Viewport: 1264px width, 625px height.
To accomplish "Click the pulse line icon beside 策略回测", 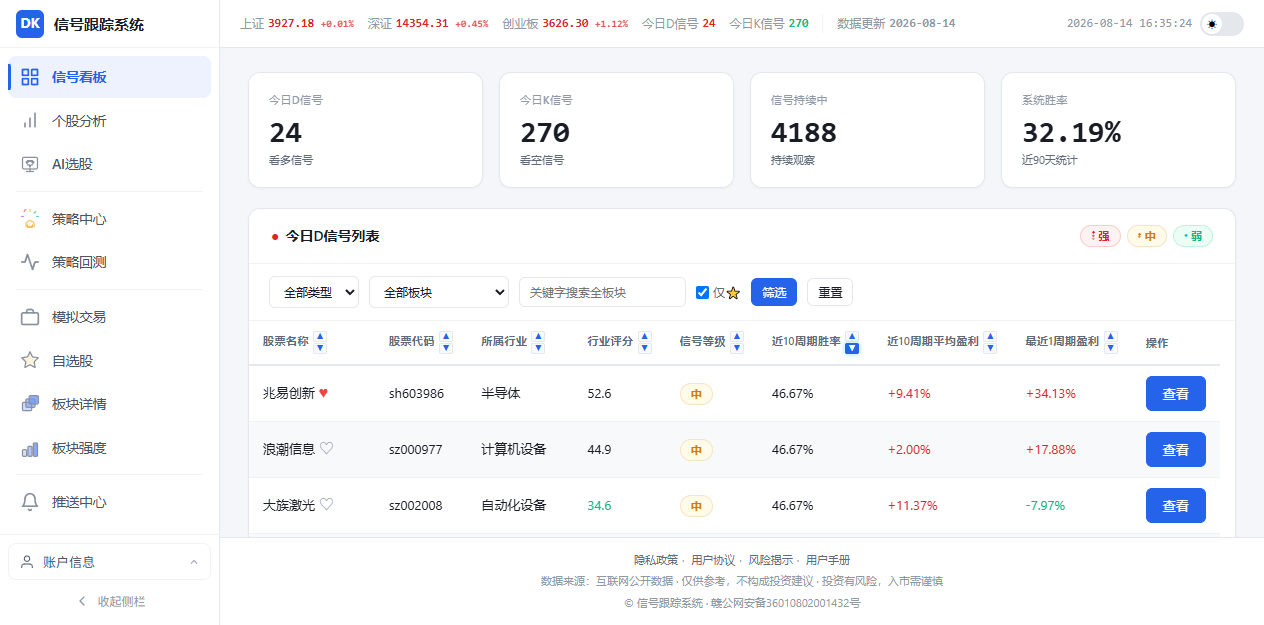I will (x=30, y=262).
